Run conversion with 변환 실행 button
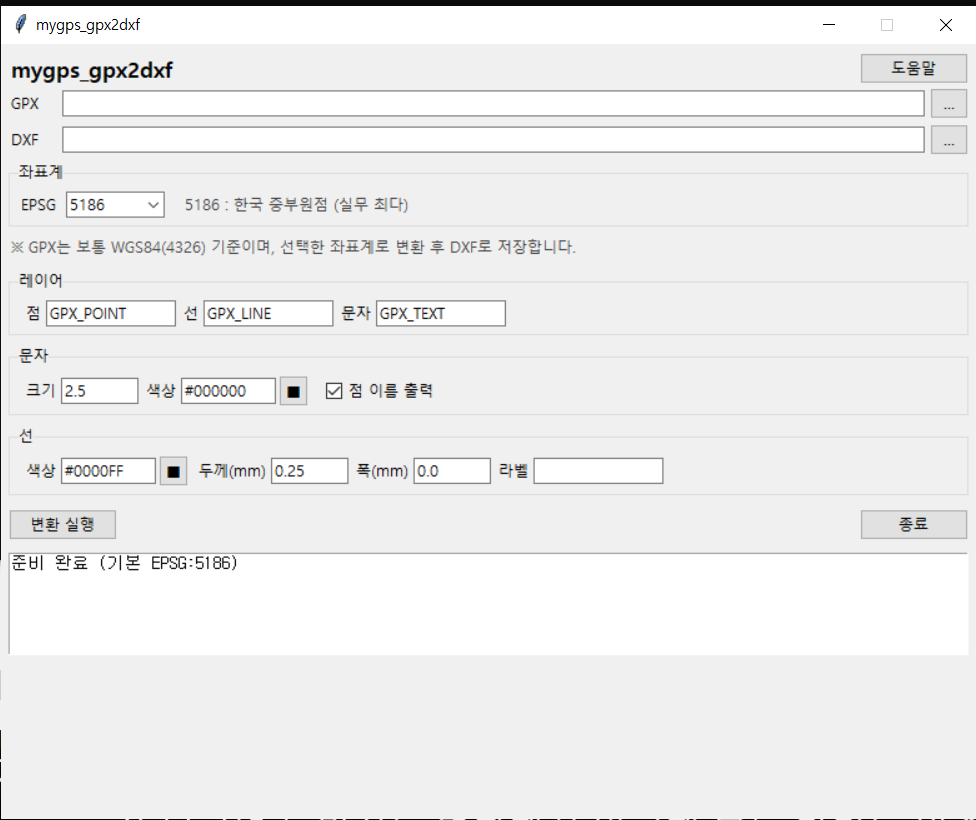The height and width of the screenshot is (820, 976). 62,524
